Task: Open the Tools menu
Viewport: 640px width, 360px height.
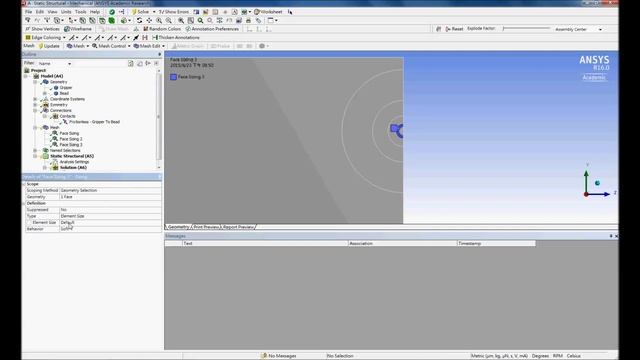Action: pyautogui.click(x=80, y=12)
